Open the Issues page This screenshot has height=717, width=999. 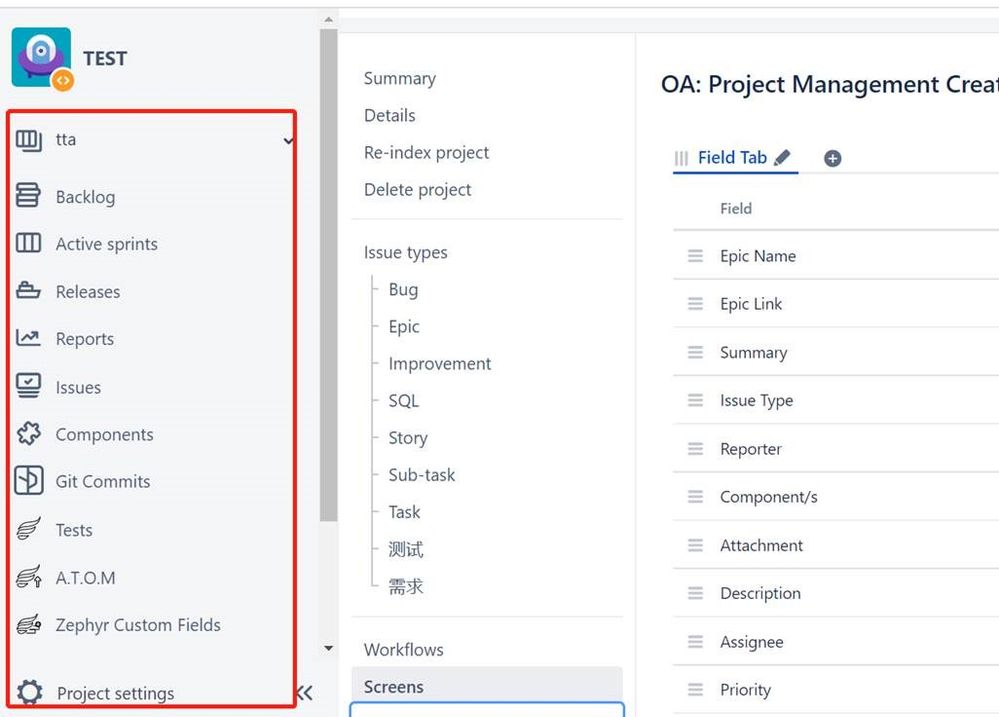click(78, 387)
